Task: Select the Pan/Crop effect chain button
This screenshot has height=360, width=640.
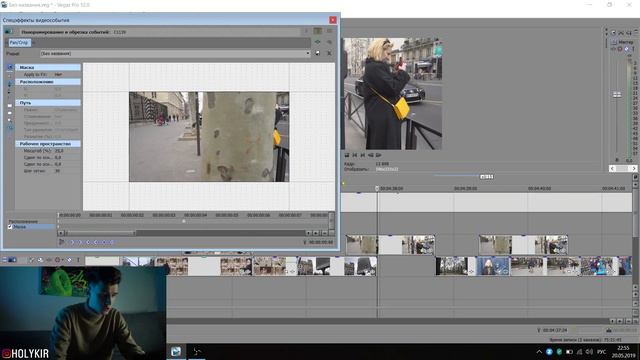Action: click(x=19, y=42)
